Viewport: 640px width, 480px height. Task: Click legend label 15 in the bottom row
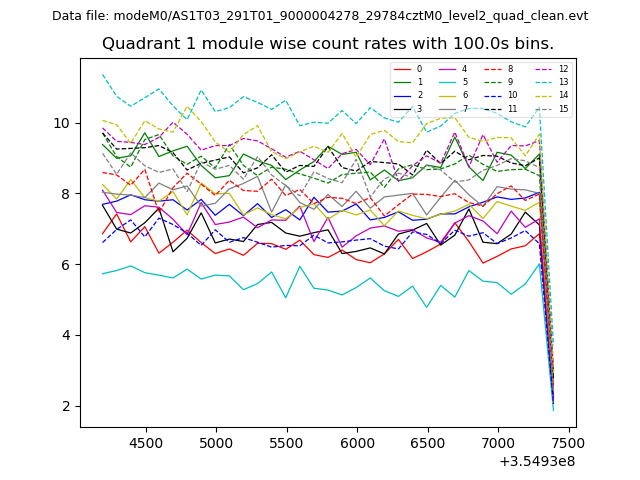tap(563, 108)
